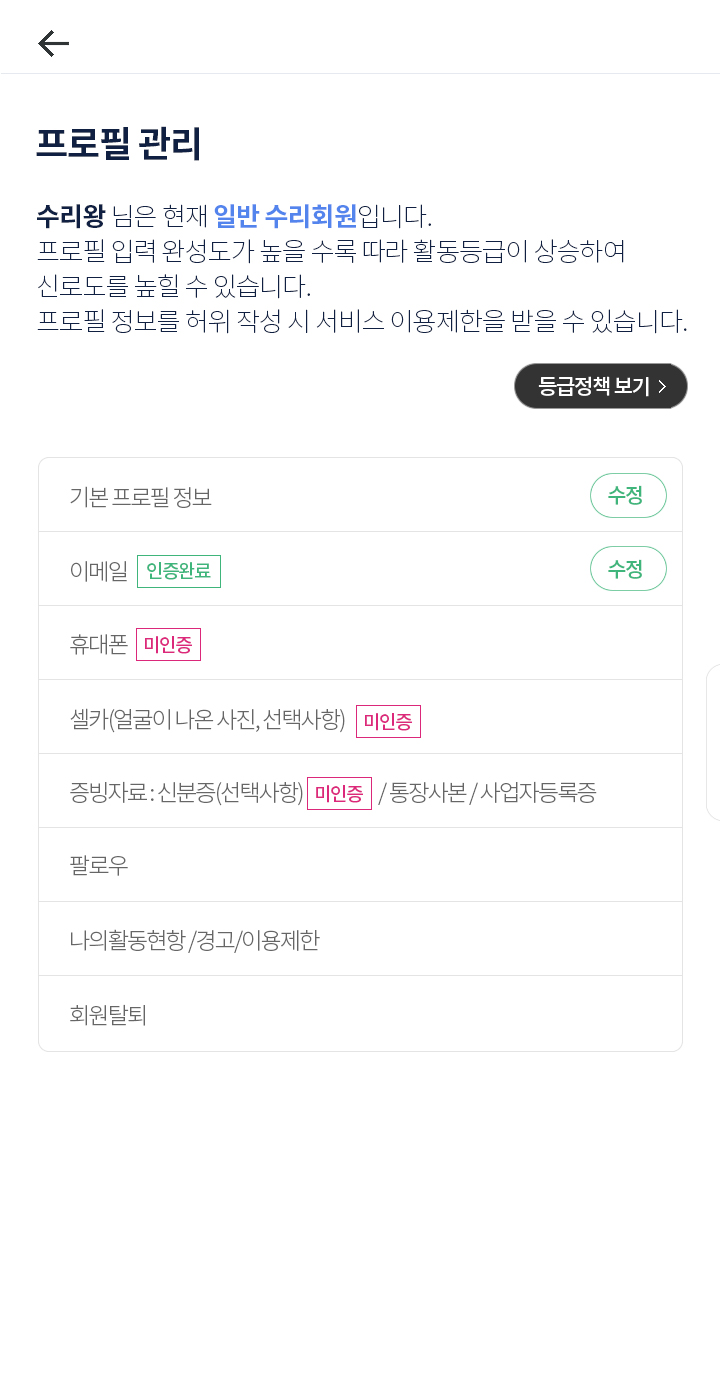Click the blue 일반 수리회원 text

[x=285, y=216]
